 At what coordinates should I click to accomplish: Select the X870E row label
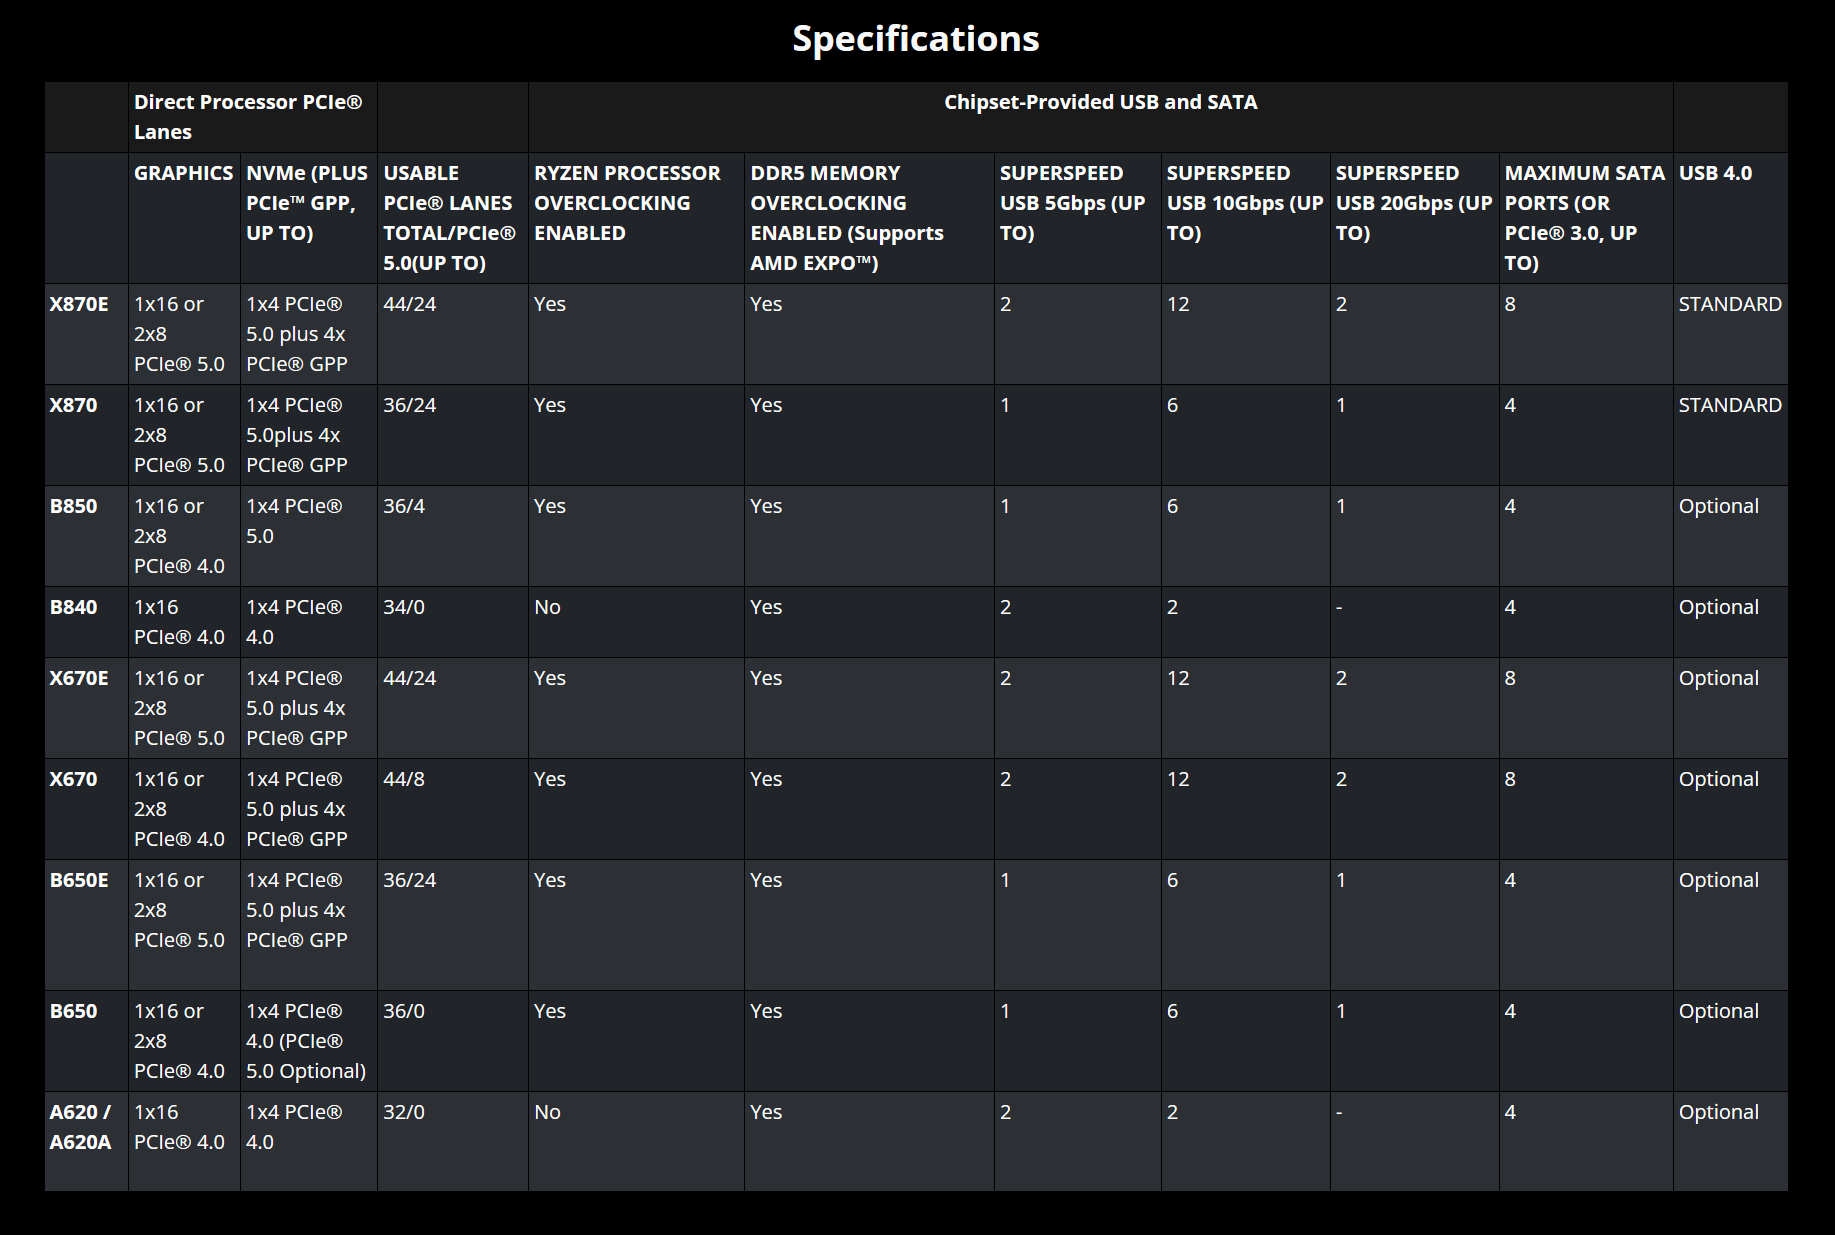coord(86,334)
